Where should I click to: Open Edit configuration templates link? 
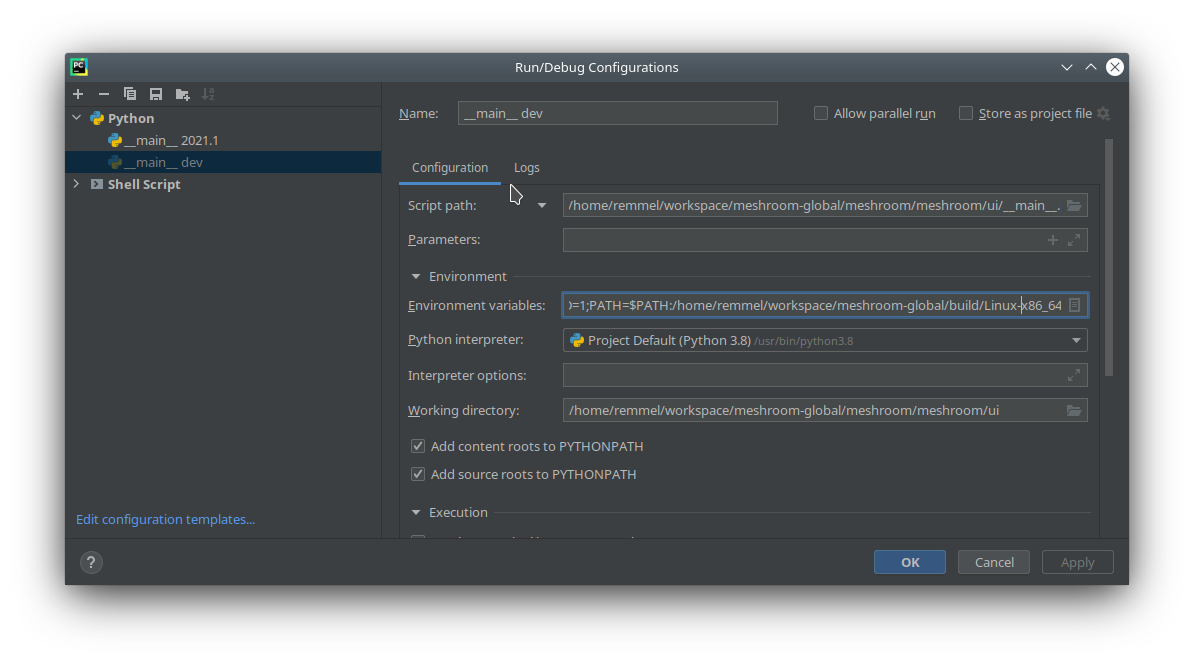point(165,520)
